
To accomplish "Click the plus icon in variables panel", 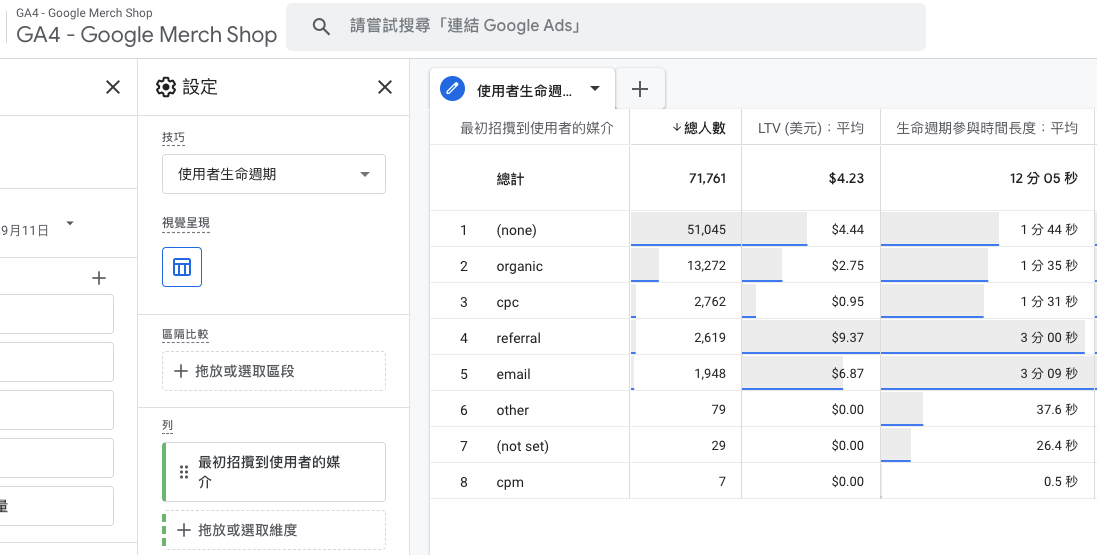I will (99, 278).
